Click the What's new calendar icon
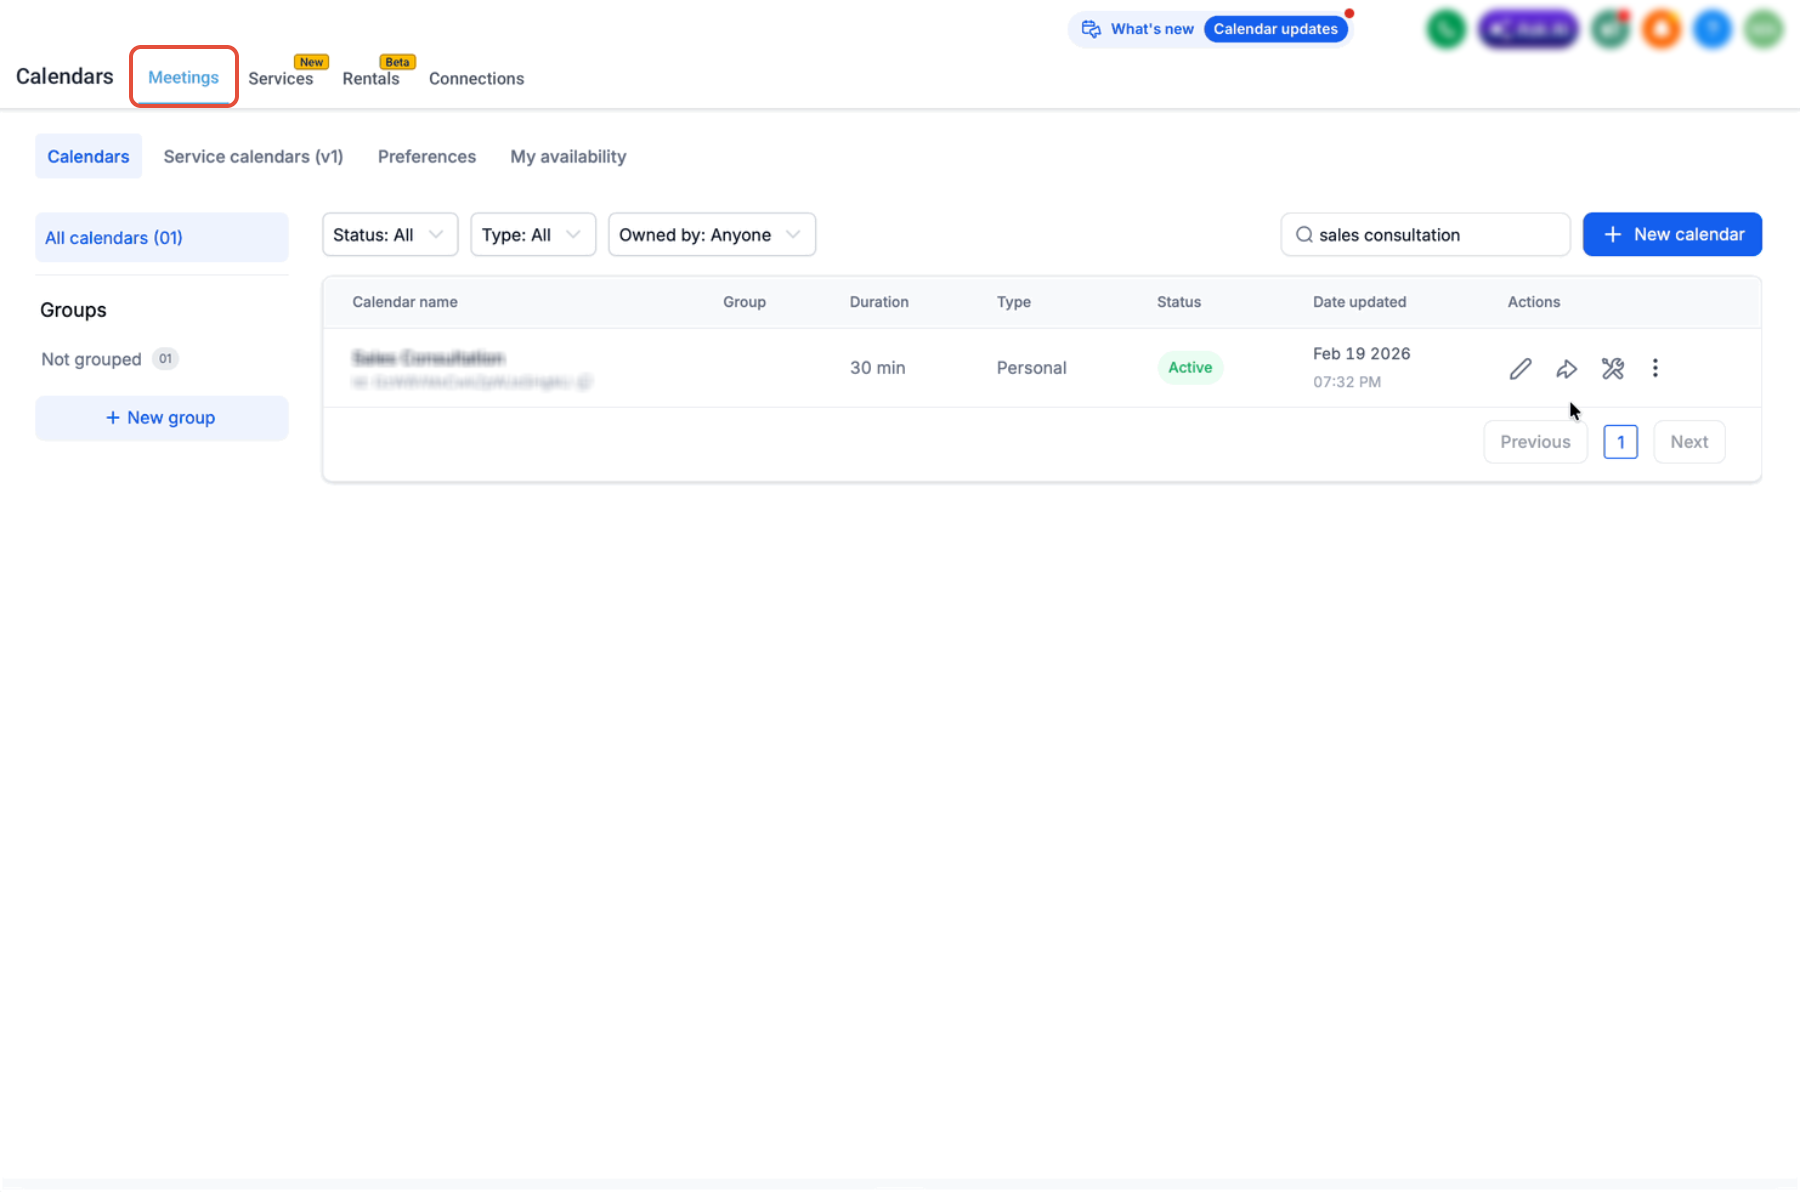Image resolution: width=1800 pixels, height=1192 pixels. tap(1091, 29)
